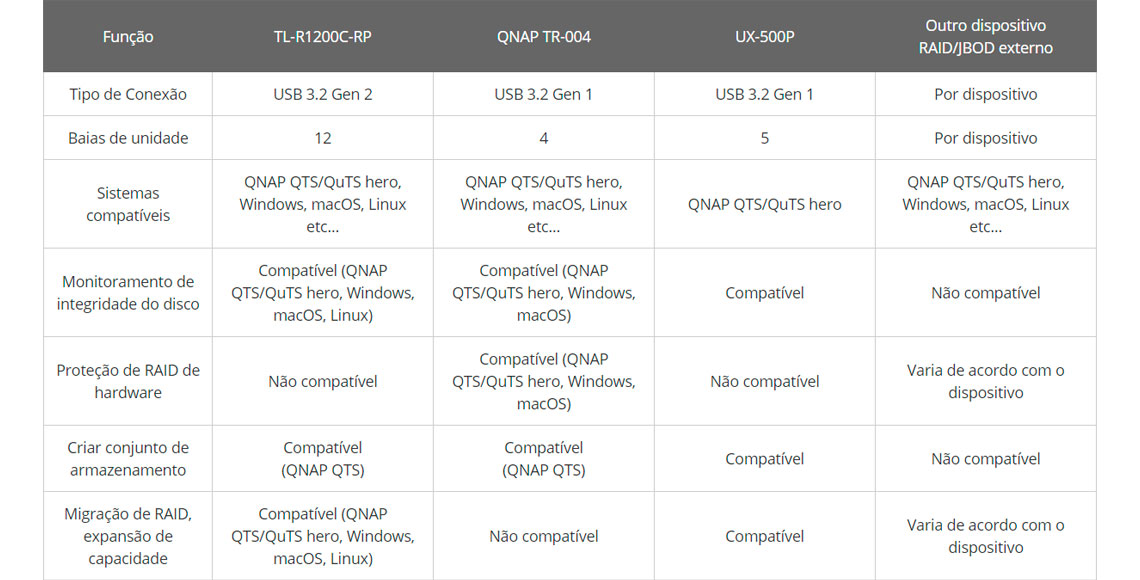The image size is (1140, 580).
Task: Select Proteção de RAID de hardware label
Action: pos(128,381)
